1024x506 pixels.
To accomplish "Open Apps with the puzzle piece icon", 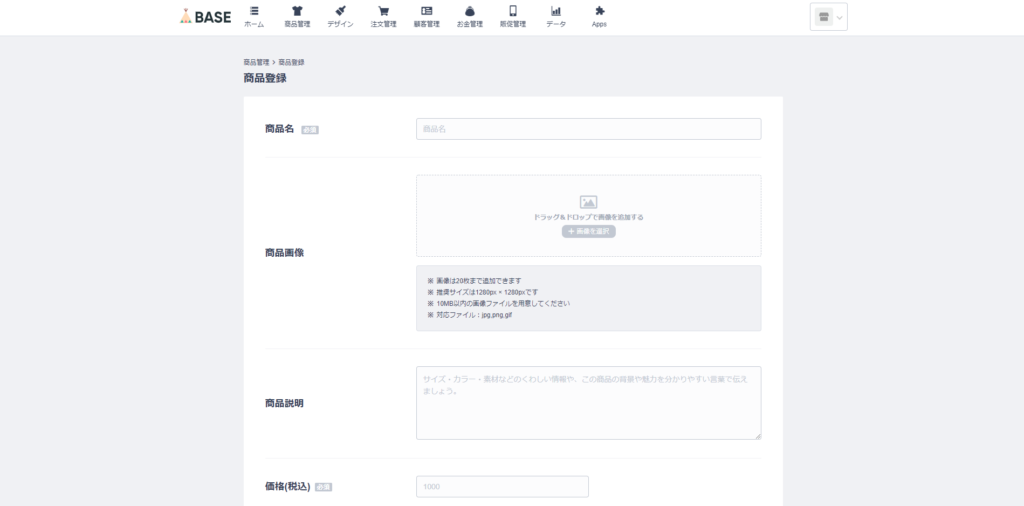I will pyautogui.click(x=599, y=16).
